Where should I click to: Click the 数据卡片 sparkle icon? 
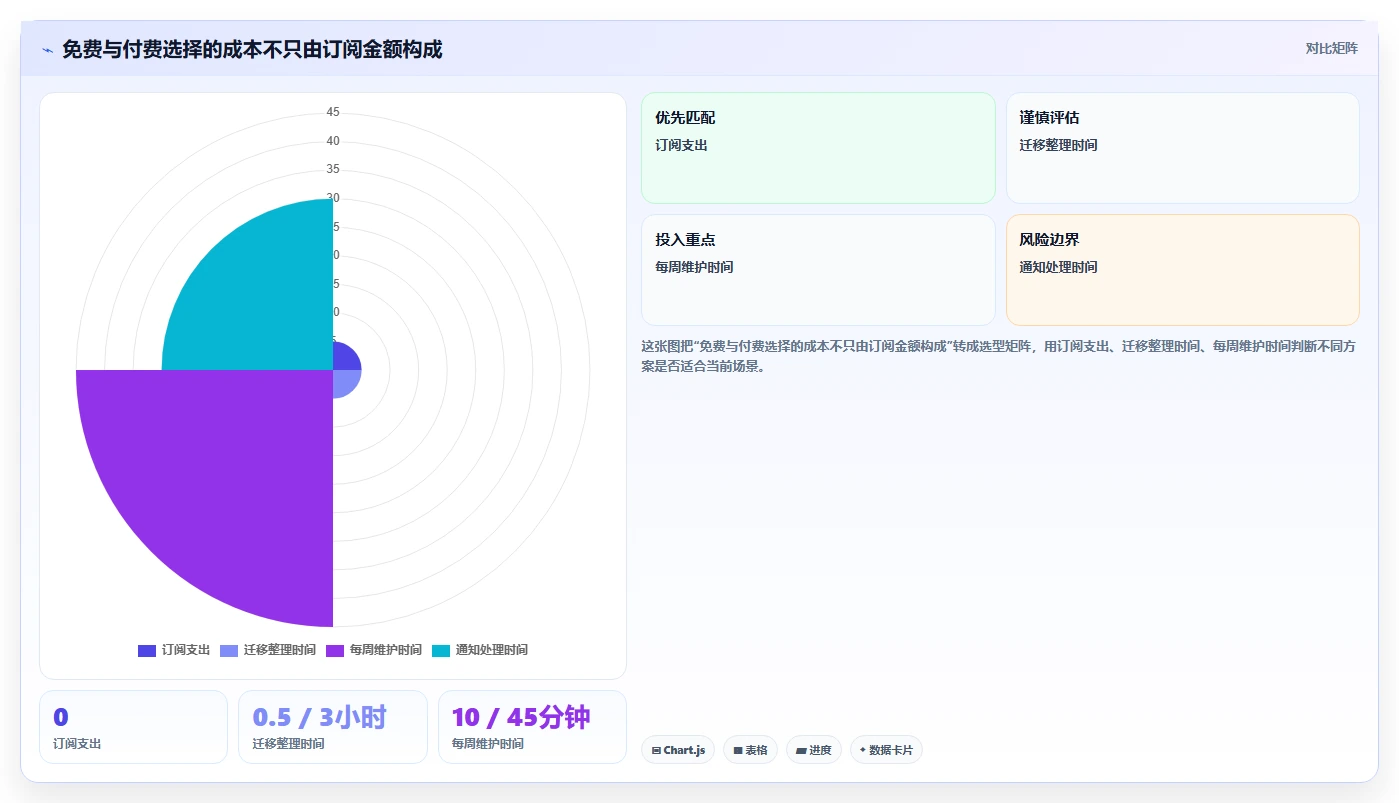click(x=863, y=750)
